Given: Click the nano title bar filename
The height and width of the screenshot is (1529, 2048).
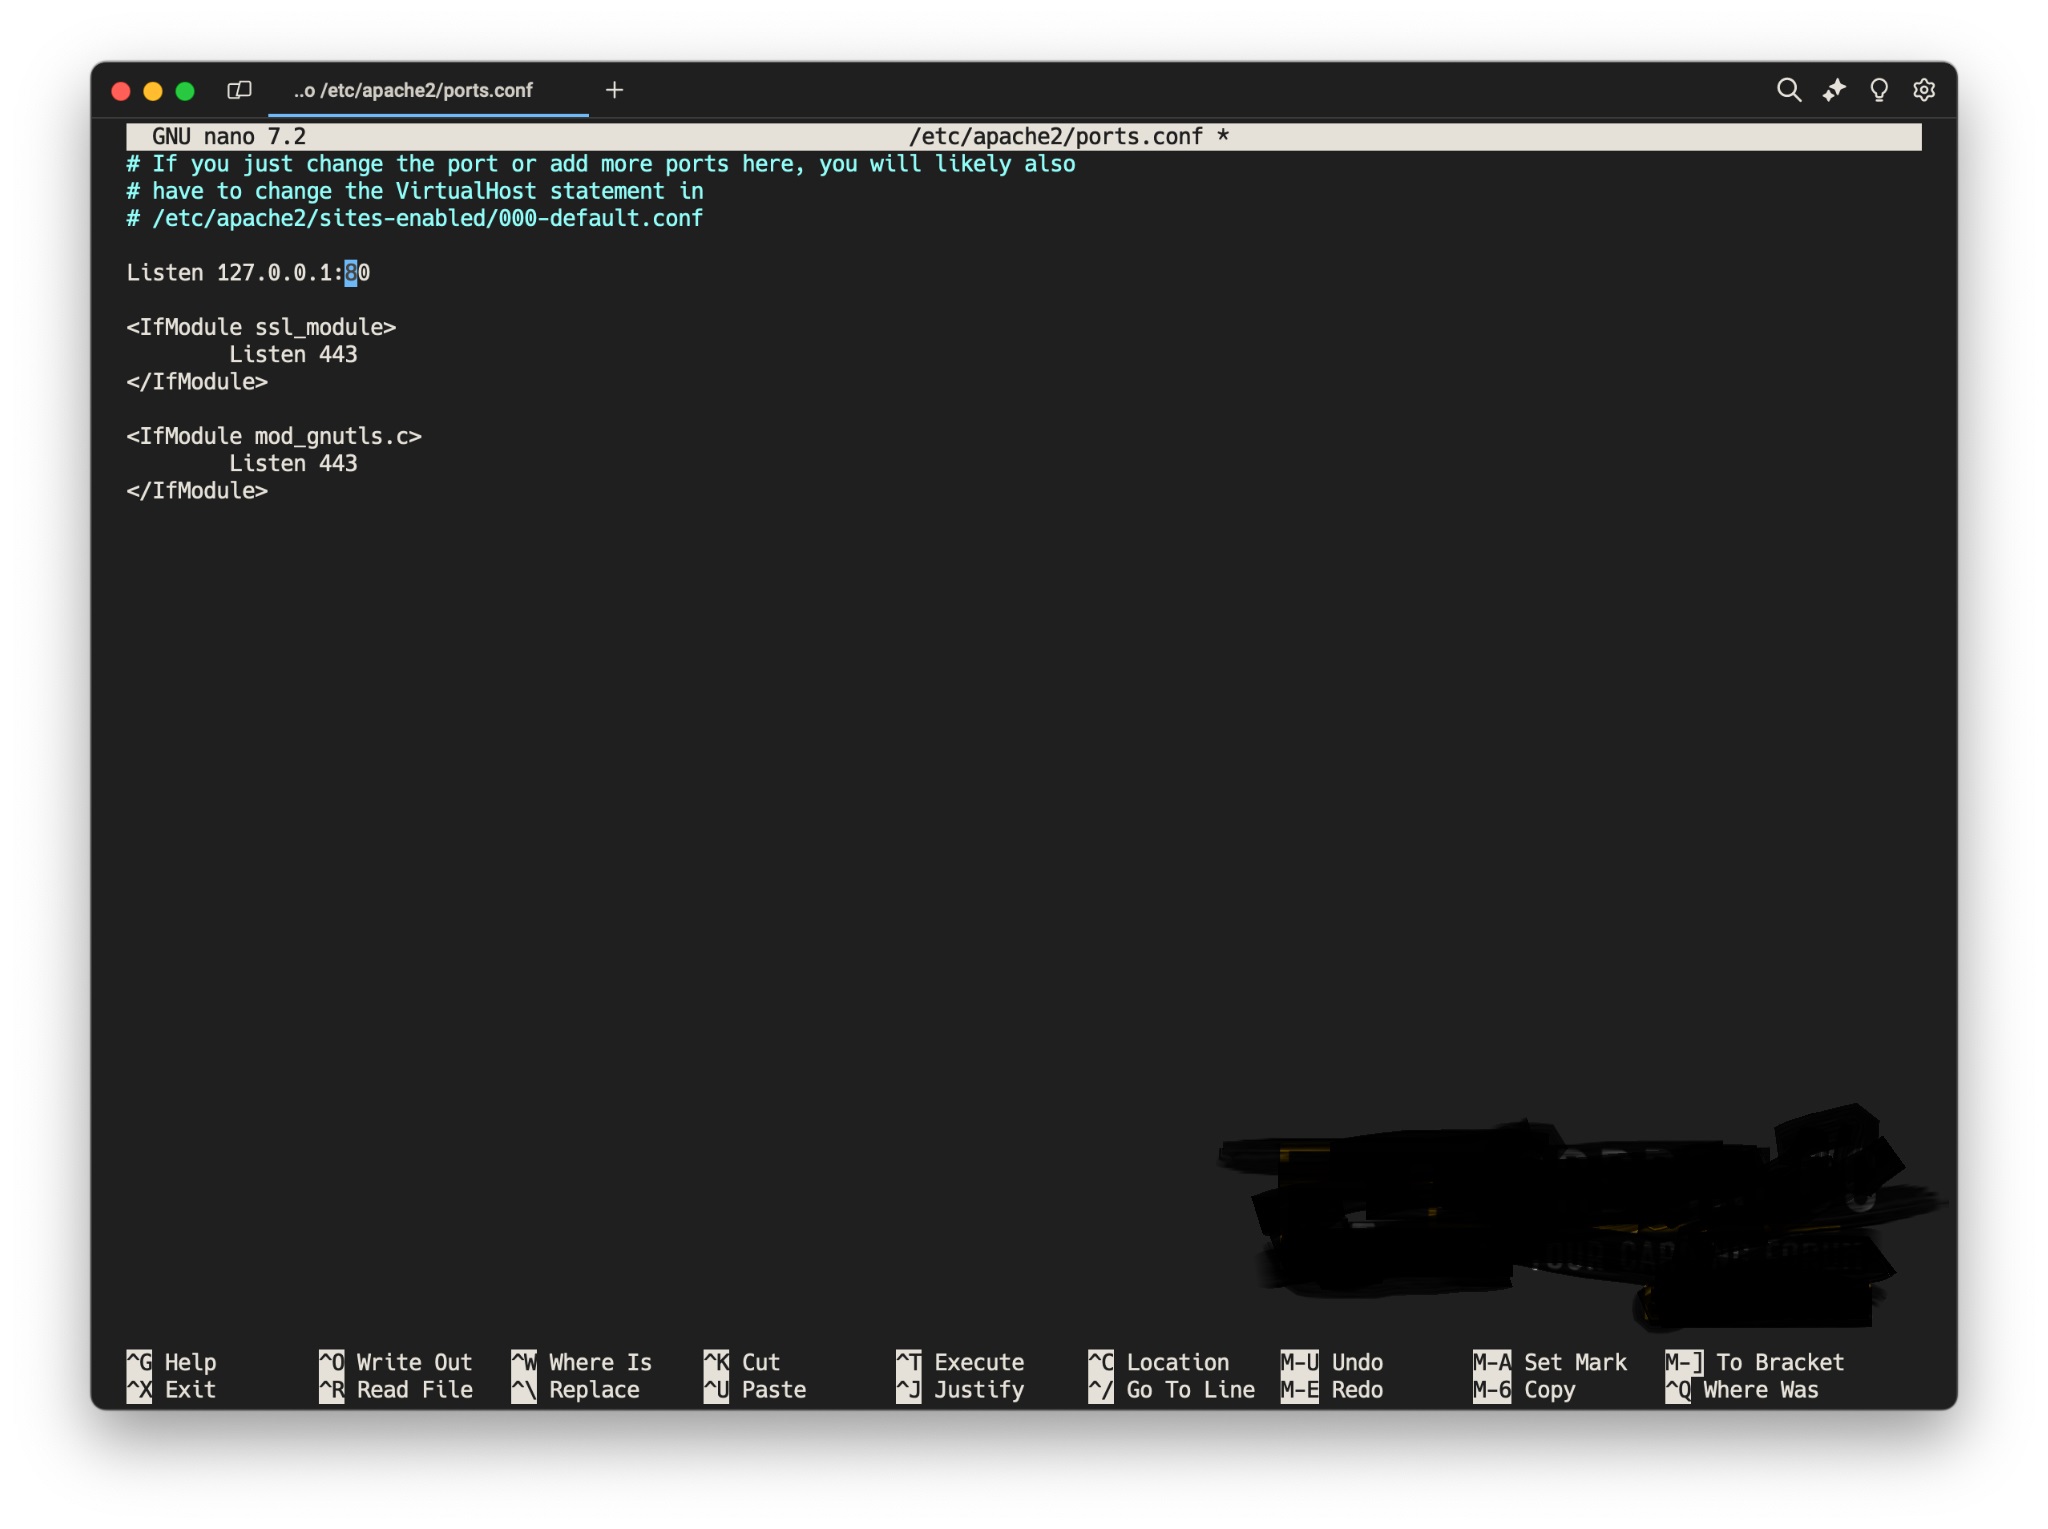Looking at the screenshot, I should coord(1055,137).
